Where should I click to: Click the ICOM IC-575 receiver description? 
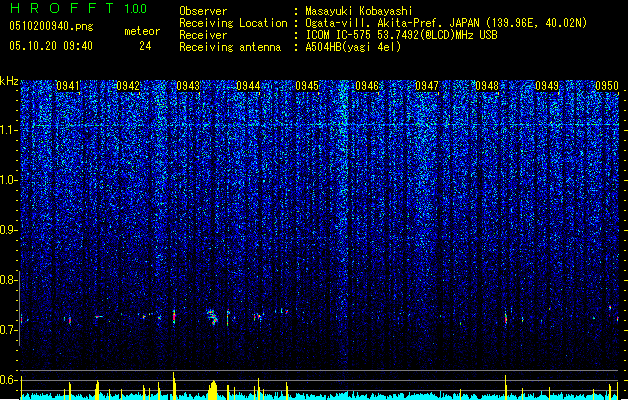point(402,35)
